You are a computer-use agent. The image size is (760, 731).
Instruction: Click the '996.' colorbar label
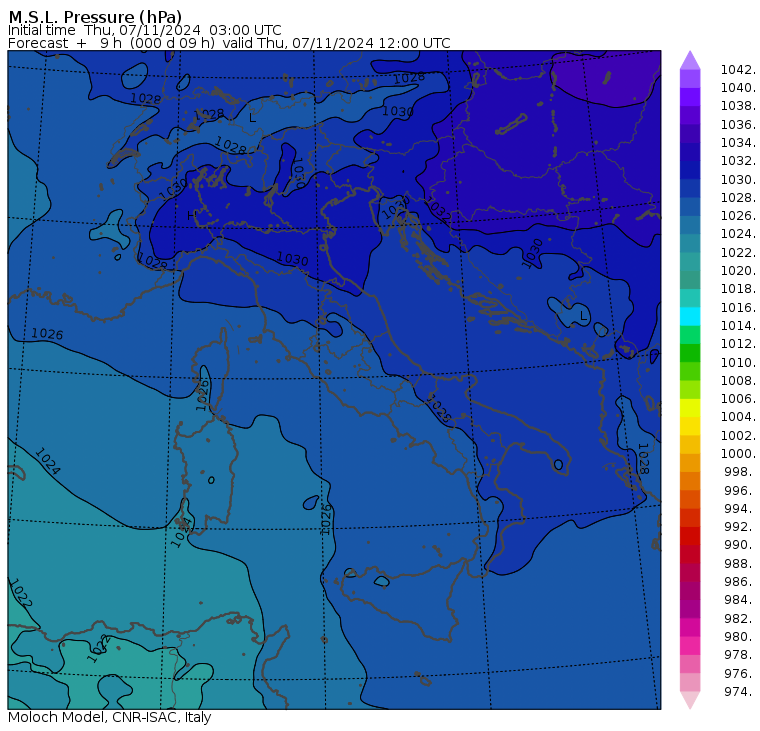pos(740,490)
